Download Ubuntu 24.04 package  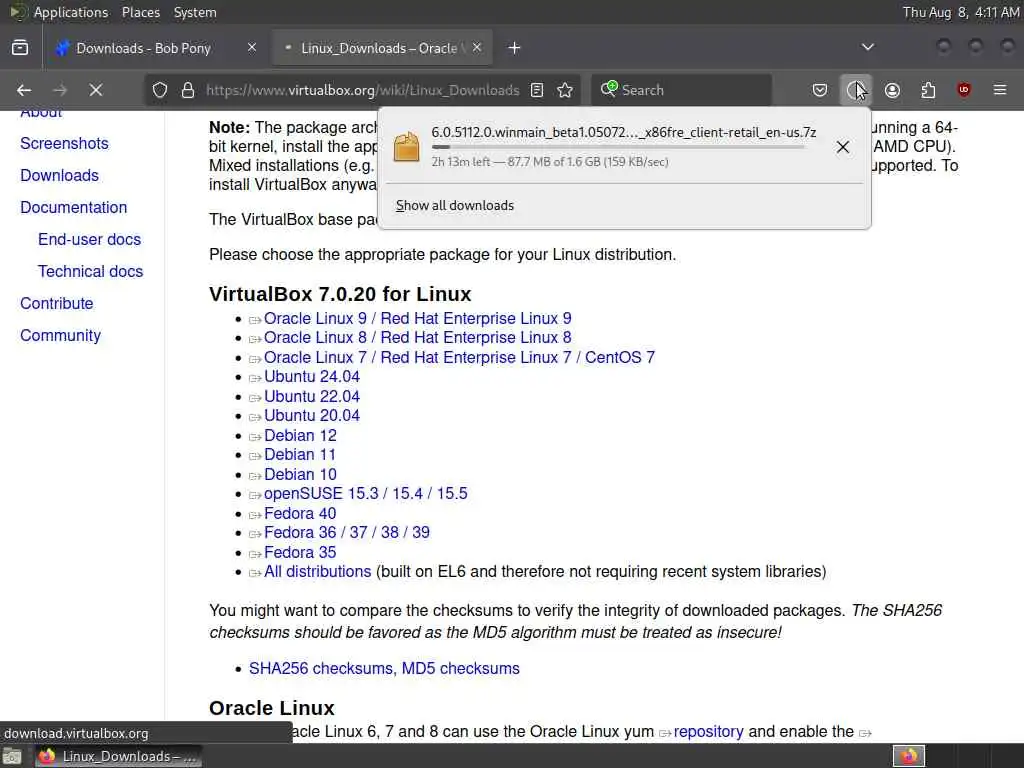point(312,377)
